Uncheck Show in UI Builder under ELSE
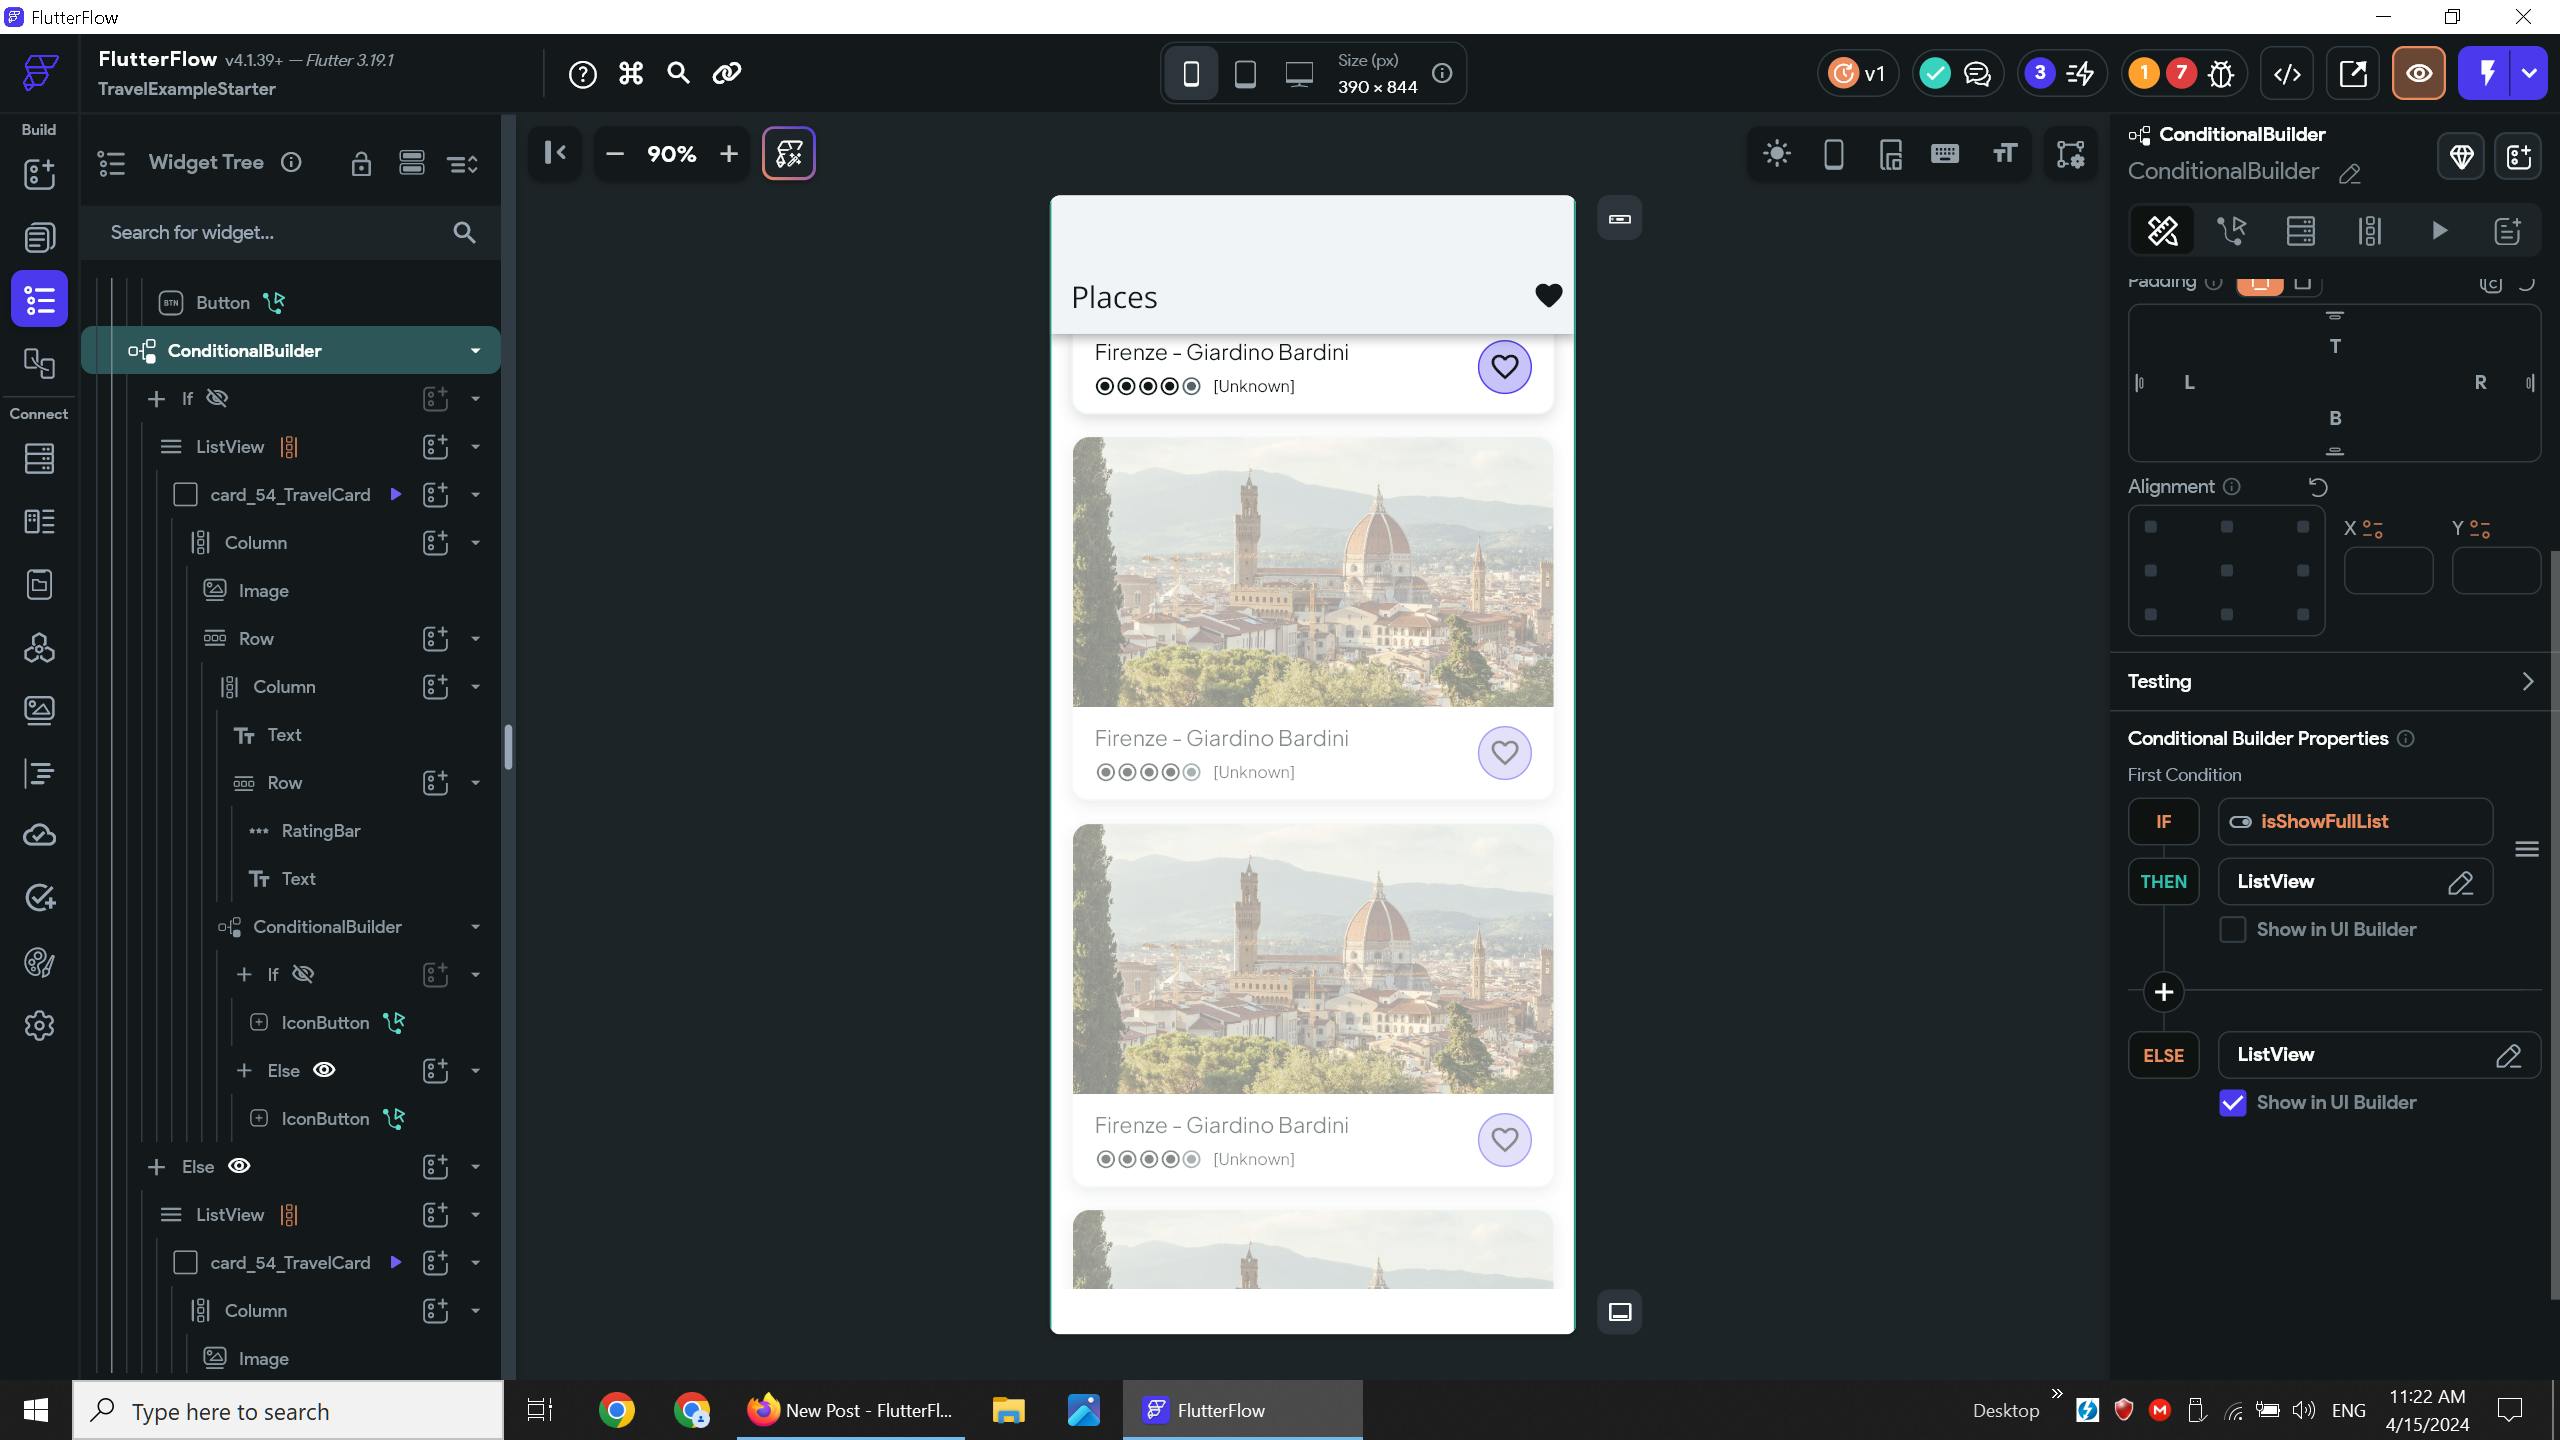This screenshot has width=2560, height=1440. click(x=2232, y=1102)
